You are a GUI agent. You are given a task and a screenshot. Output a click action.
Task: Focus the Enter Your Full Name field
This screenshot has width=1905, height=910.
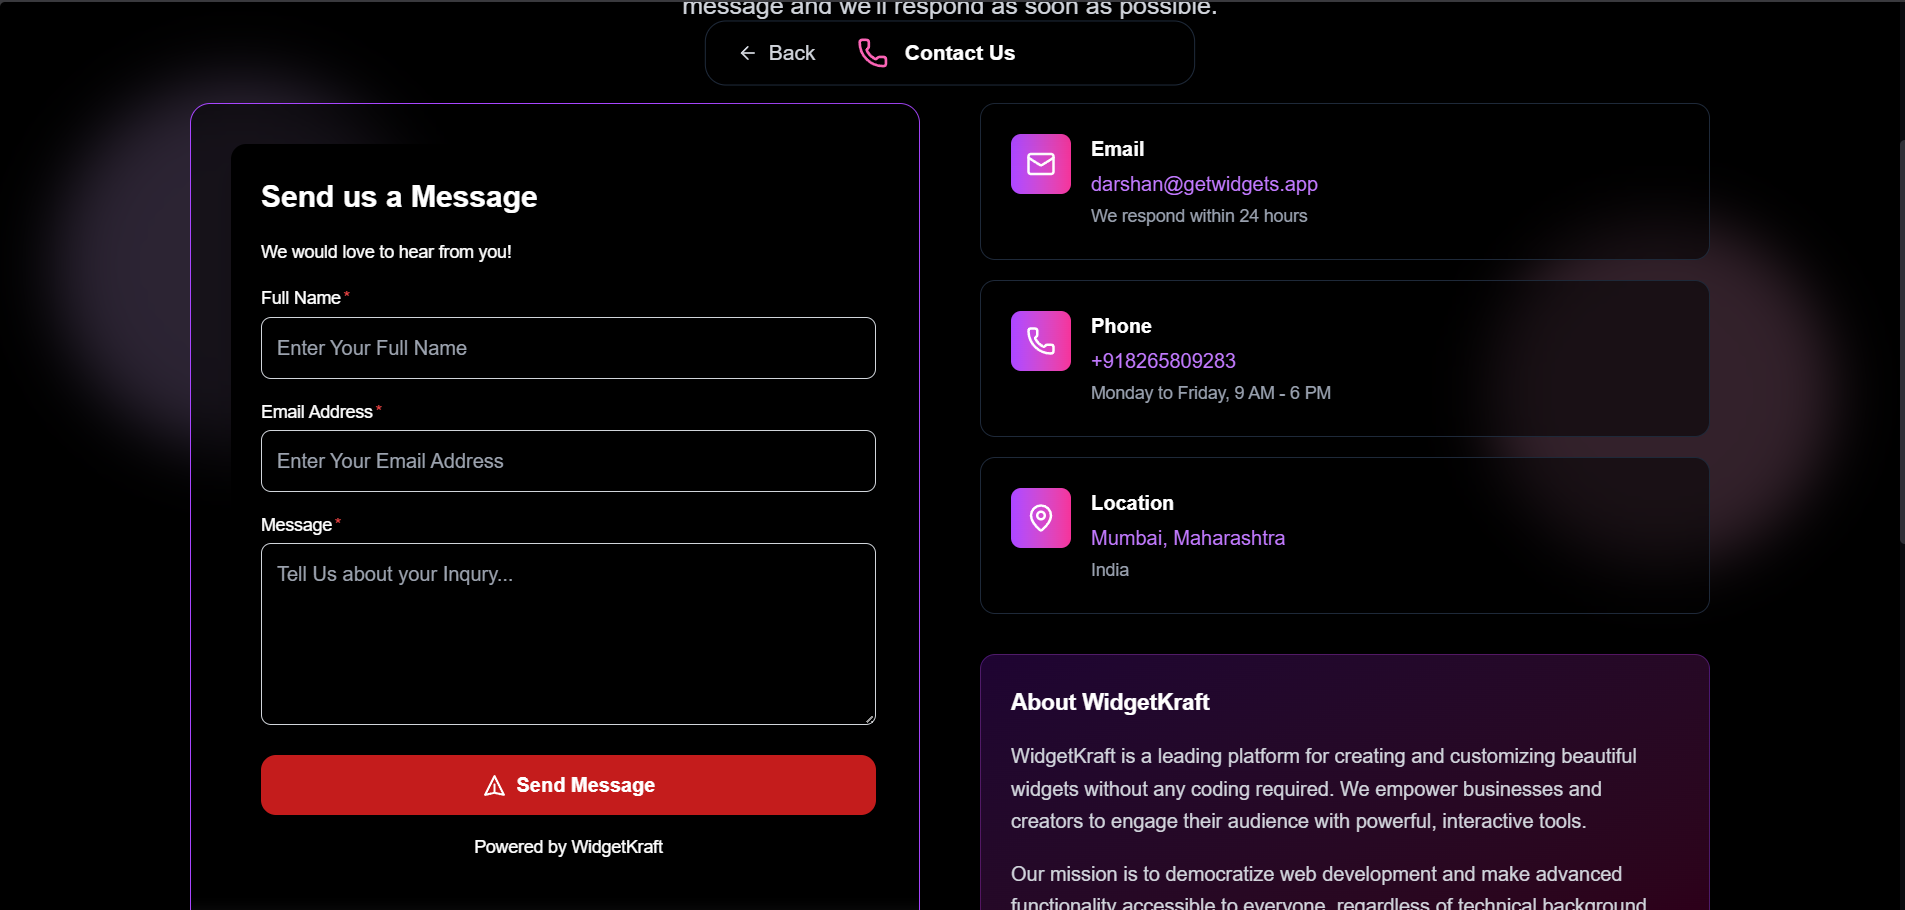(x=567, y=348)
